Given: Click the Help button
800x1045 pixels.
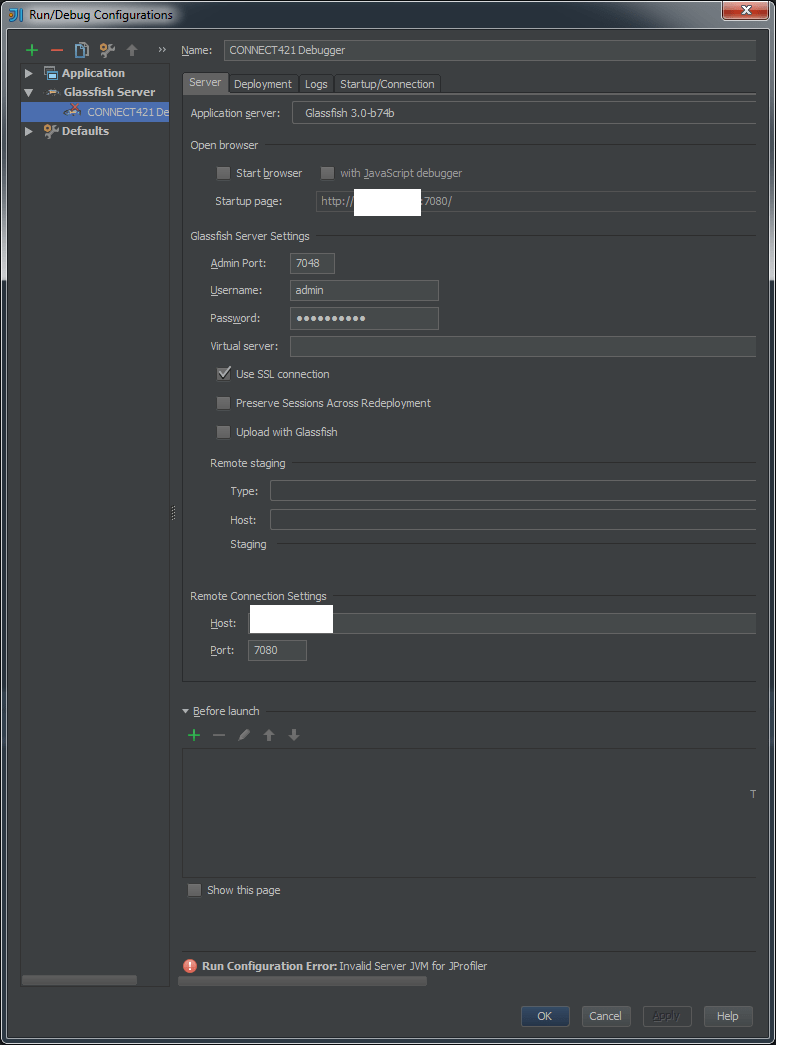Looking at the screenshot, I should pos(728,1016).
